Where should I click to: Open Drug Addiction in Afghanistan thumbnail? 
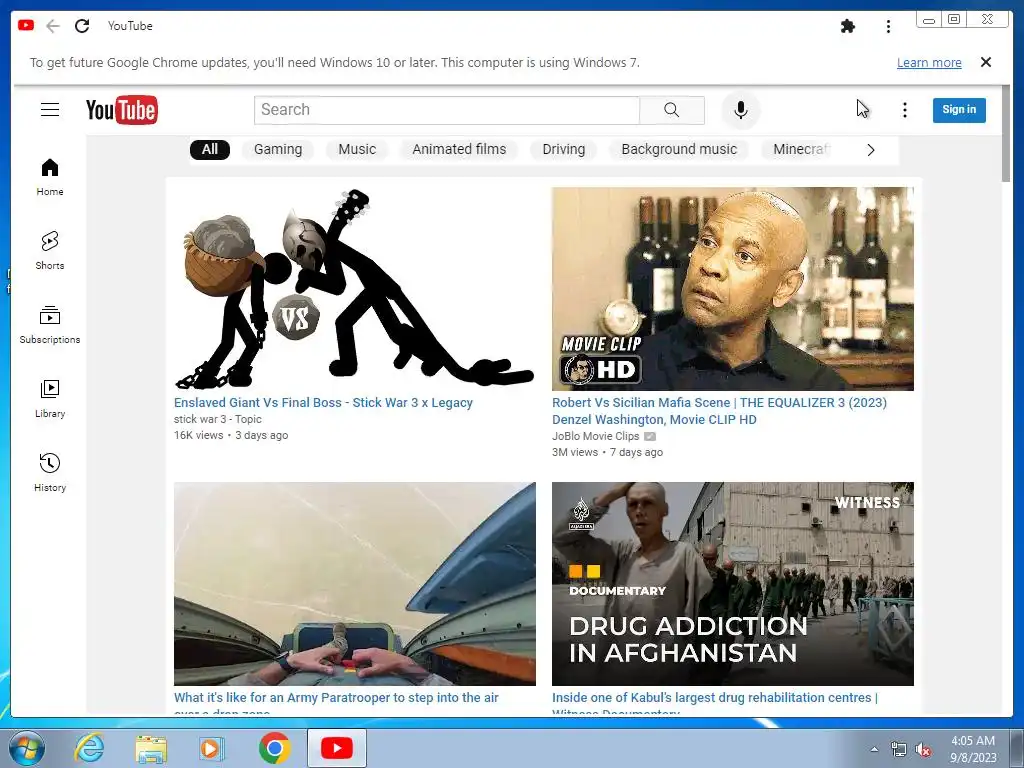tap(733, 584)
